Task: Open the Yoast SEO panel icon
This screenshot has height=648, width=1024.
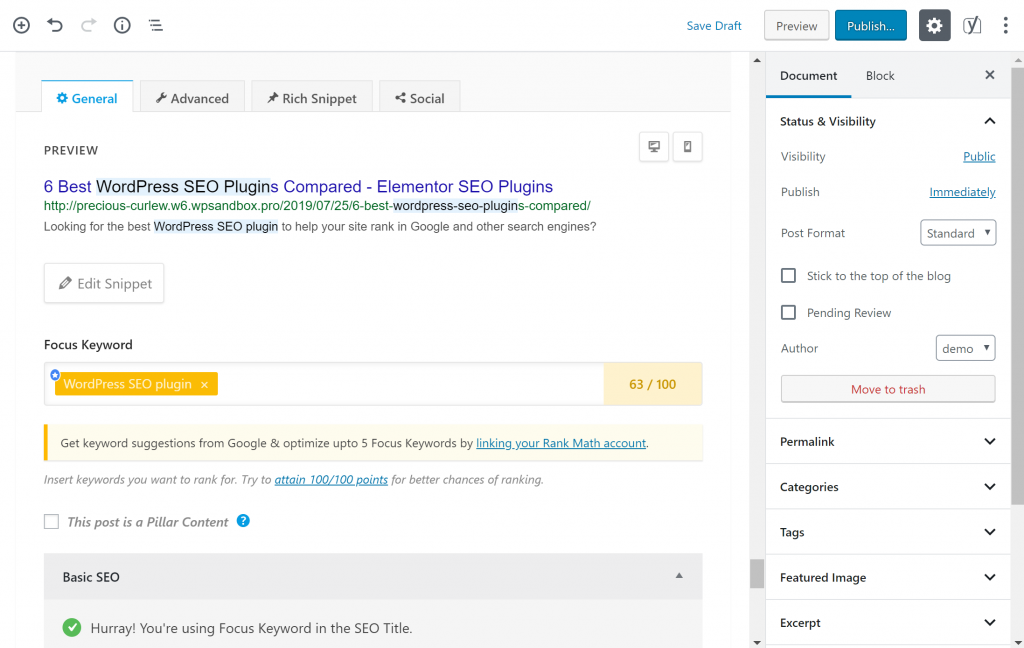Action: [971, 26]
